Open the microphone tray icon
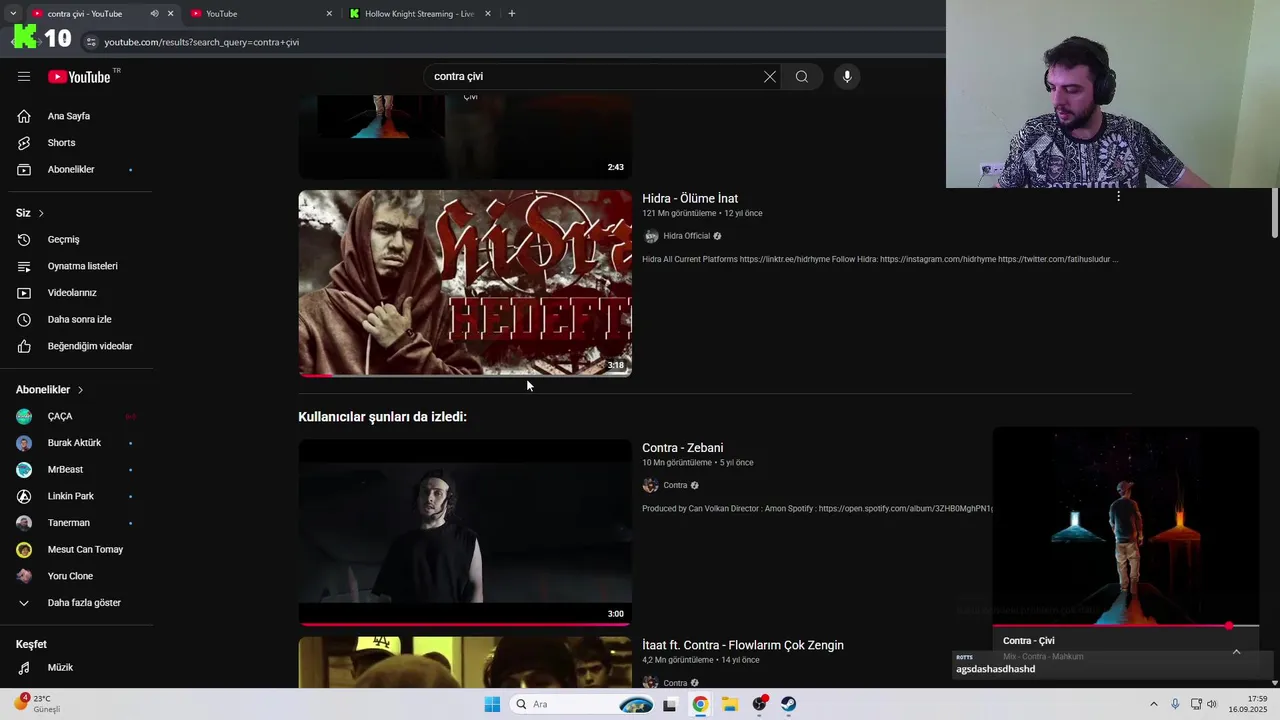Image resolution: width=1280 pixels, height=720 pixels. [x=1175, y=704]
